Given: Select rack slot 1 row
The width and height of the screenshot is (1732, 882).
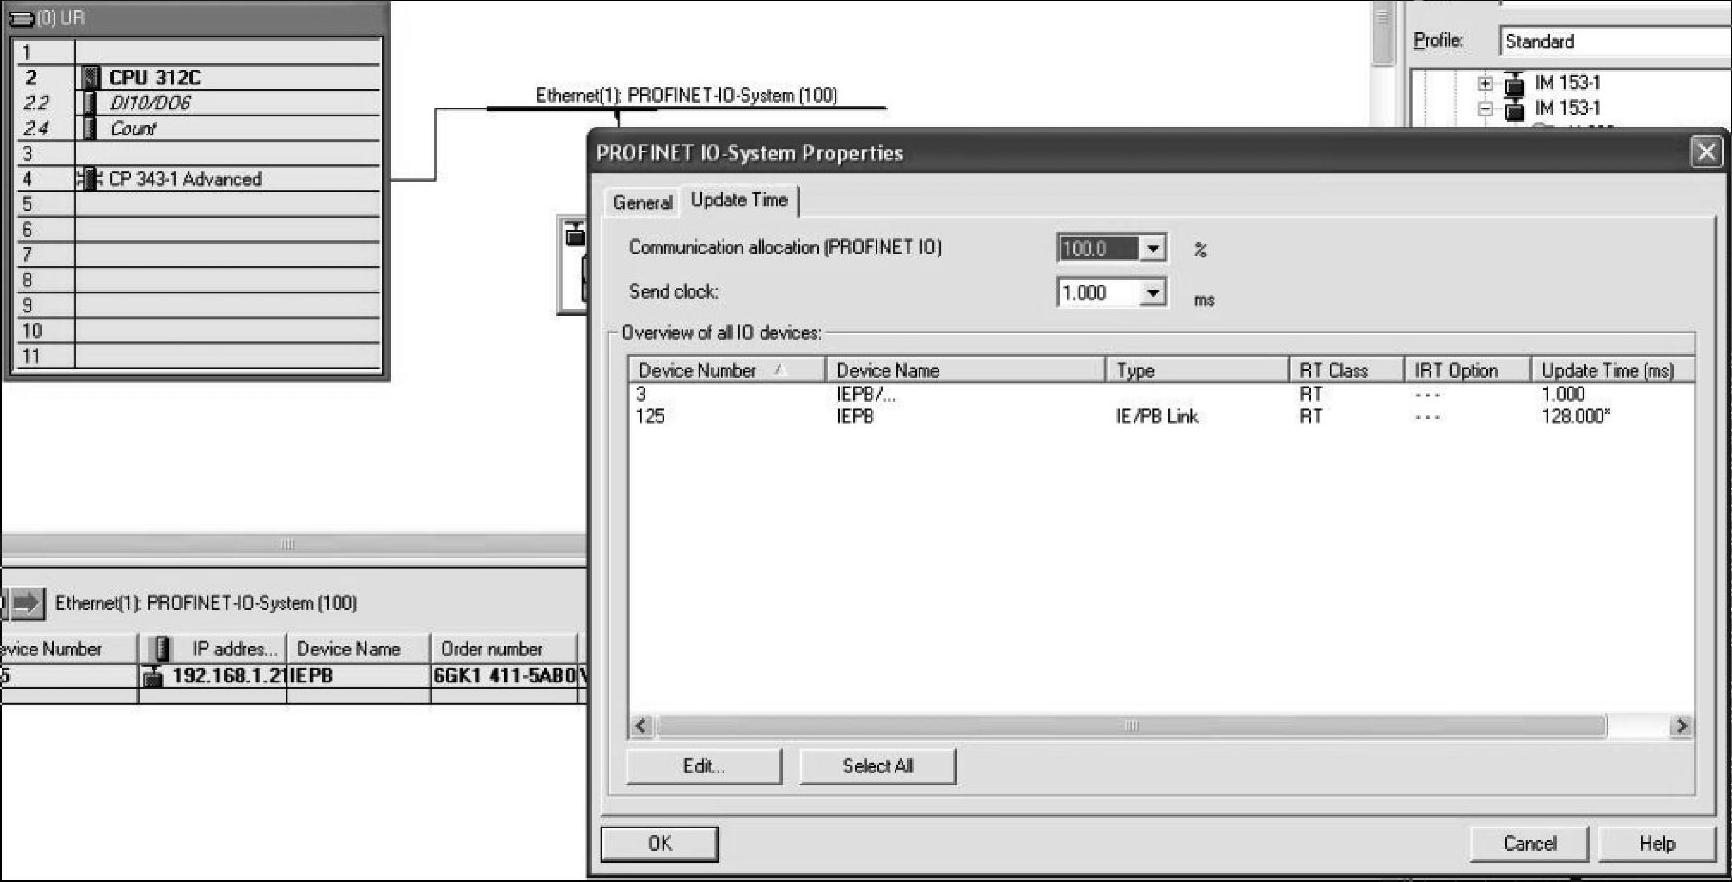Looking at the screenshot, I should point(198,52).
